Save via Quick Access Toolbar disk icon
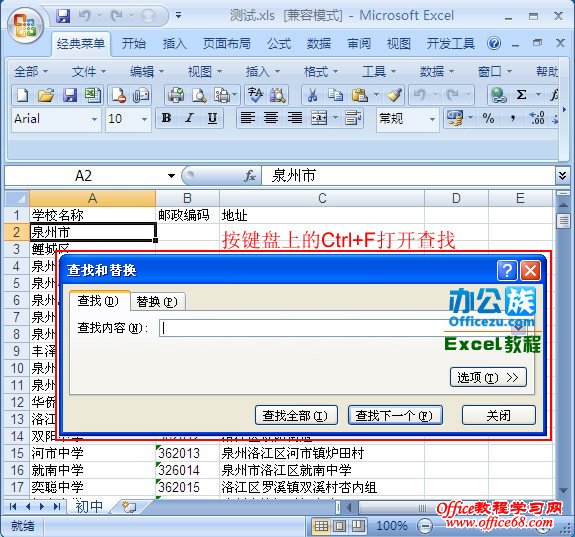The image size is (575, 537). (62, 16)
